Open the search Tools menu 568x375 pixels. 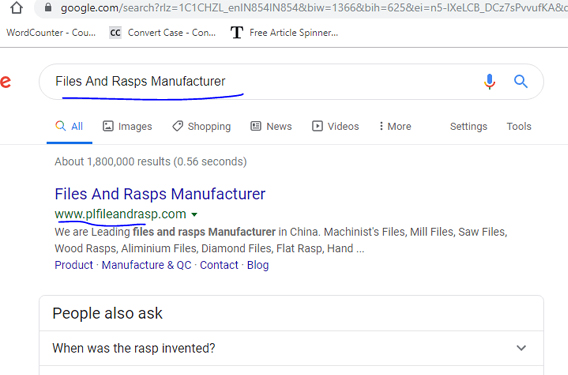coord(519,126)
